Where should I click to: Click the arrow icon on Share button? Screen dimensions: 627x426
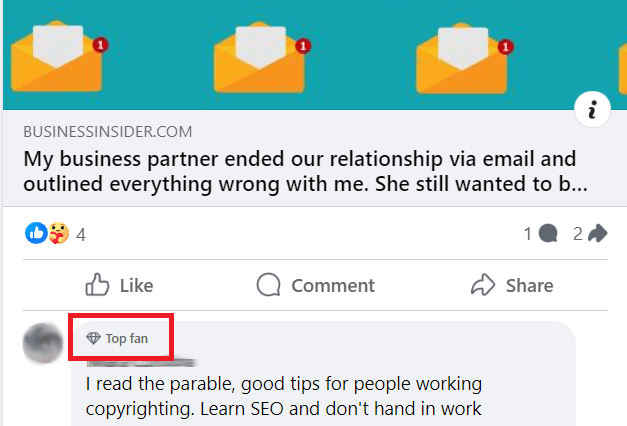483,285
